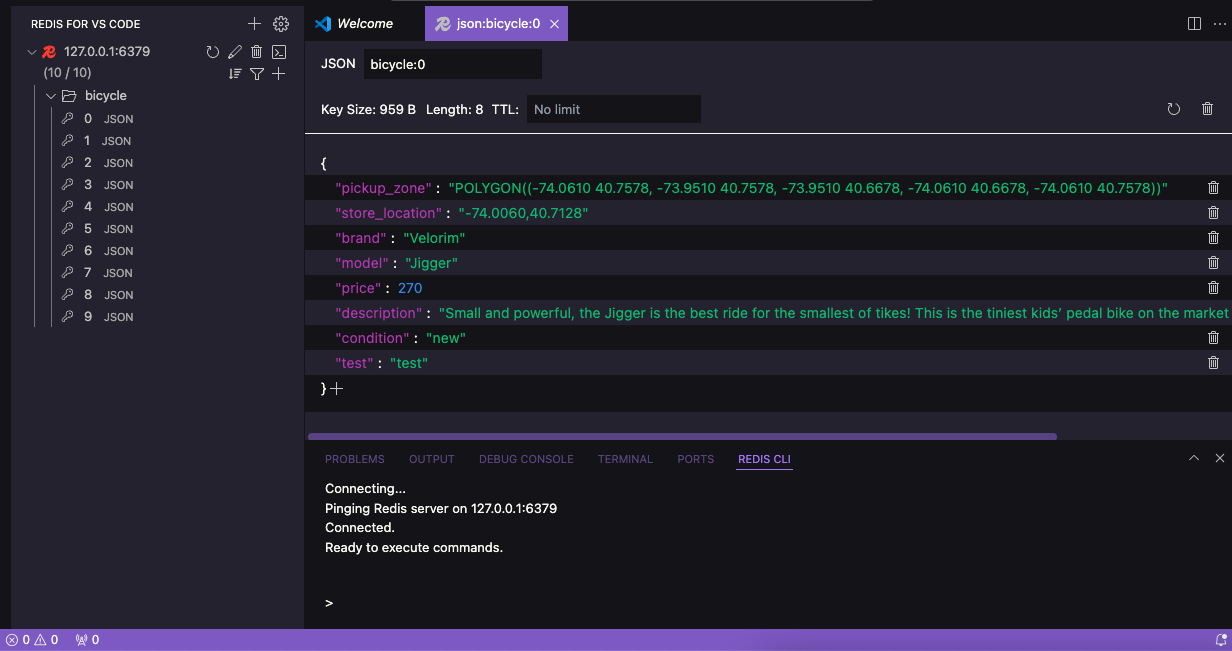The width and height of the screenshot is (1232, 651).
Task: Toggle split editor layout icon
Action: [1194, 24]
